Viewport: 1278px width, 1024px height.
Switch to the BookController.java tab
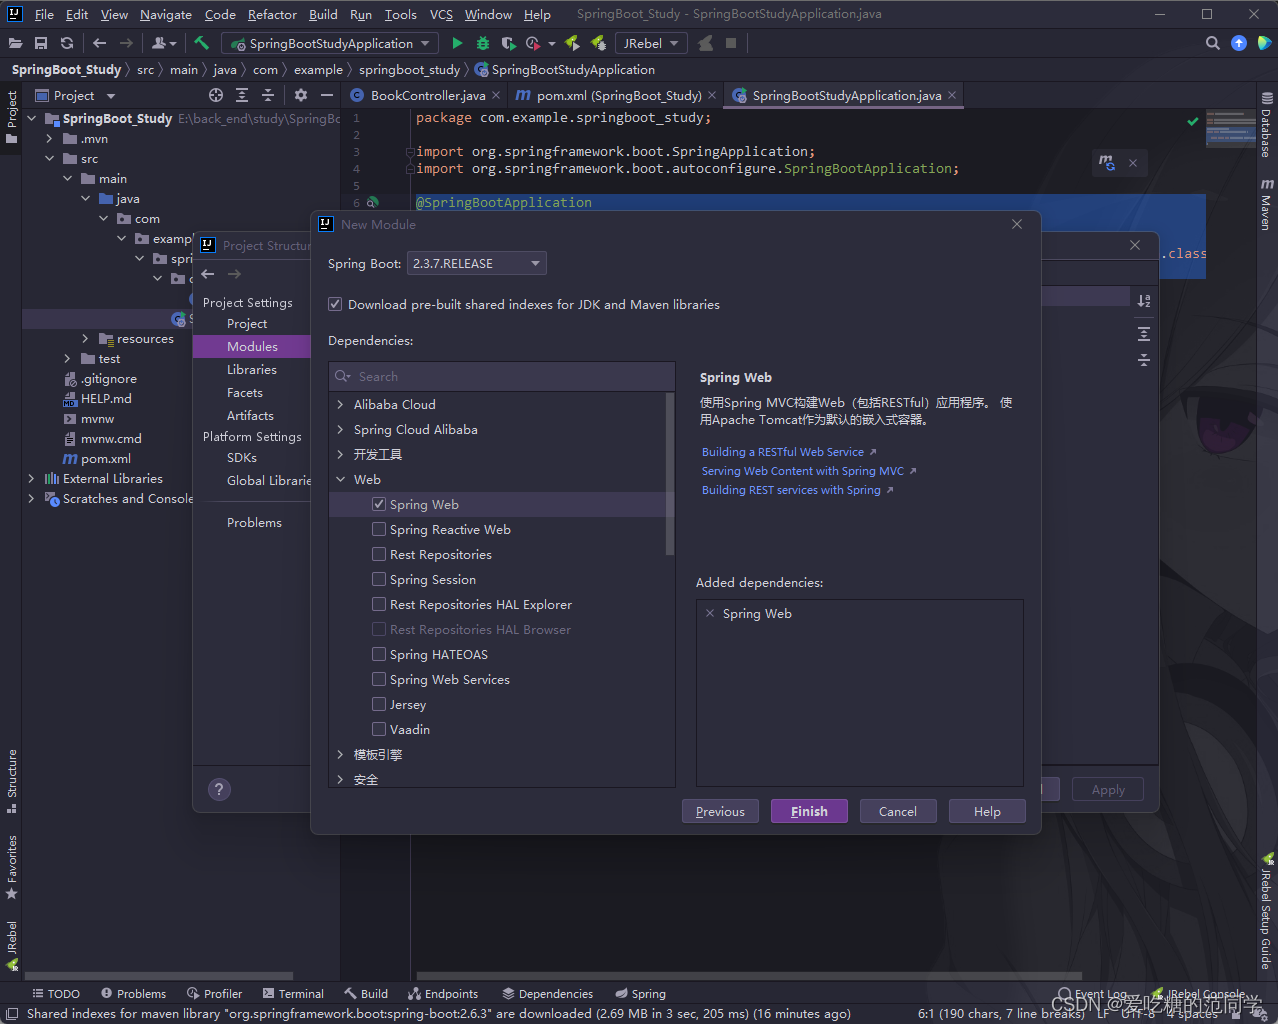(x=427, y=95)
